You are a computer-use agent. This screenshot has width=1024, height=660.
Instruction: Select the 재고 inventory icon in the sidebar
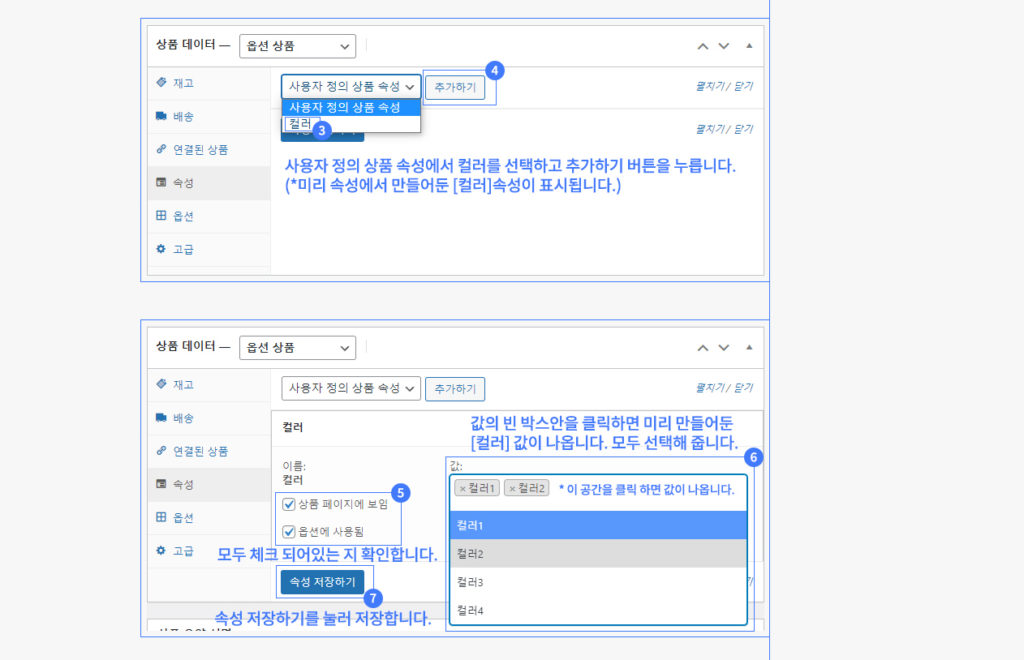coord(163,82)
